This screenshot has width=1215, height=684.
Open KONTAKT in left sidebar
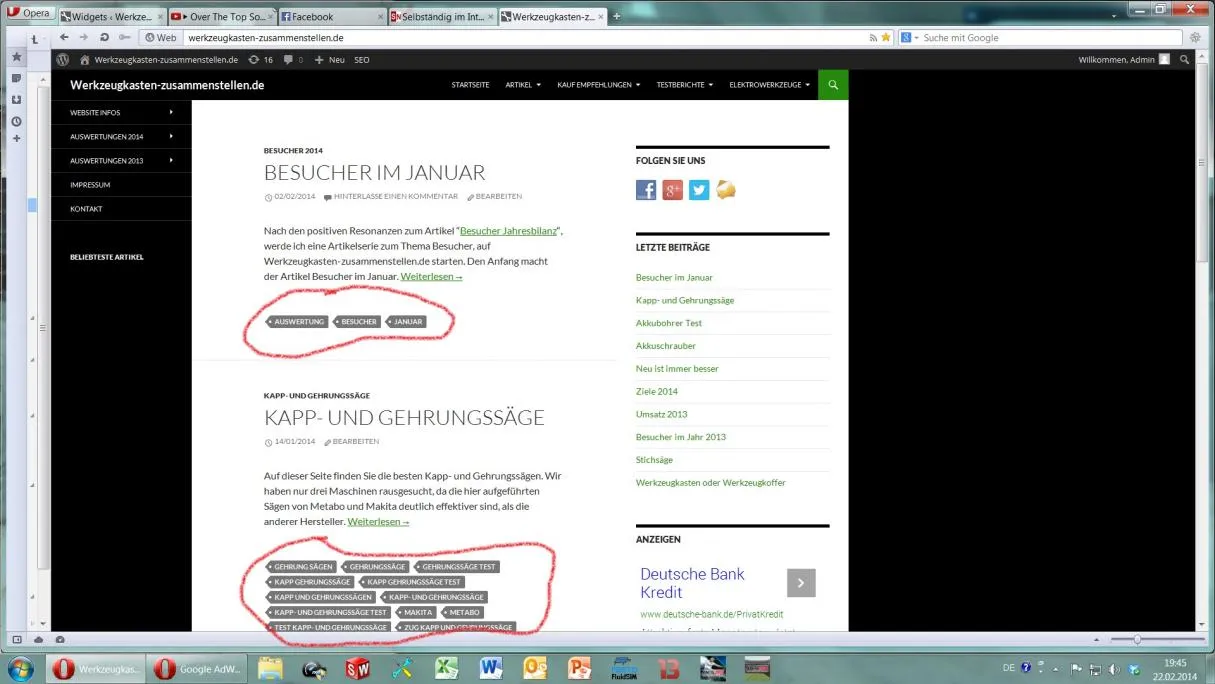pos(86,209)
